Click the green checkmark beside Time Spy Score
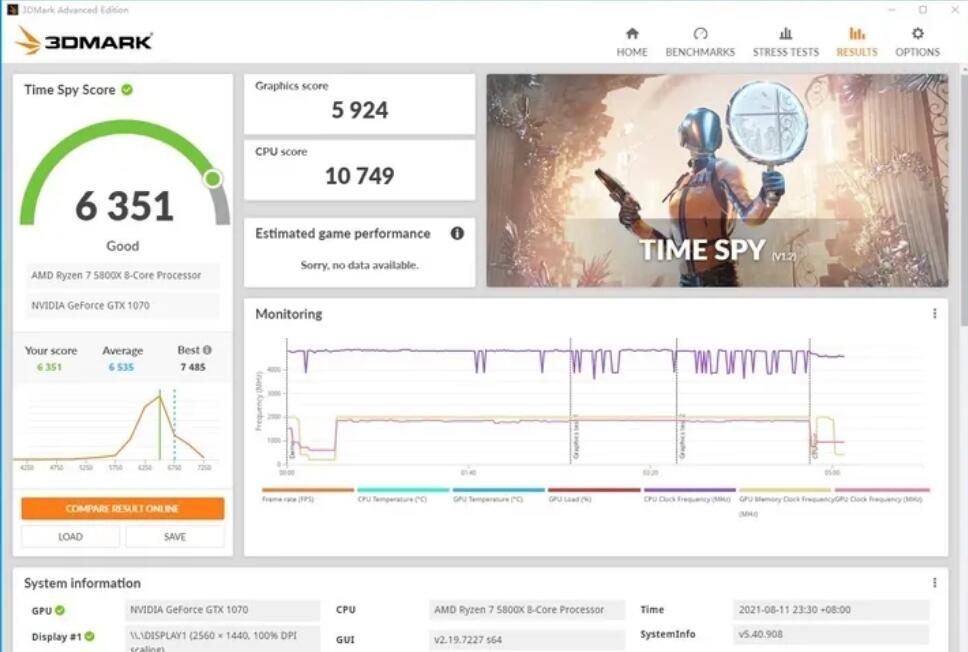The height and width of the screenshot is (652, 968). tap(126, 89)
